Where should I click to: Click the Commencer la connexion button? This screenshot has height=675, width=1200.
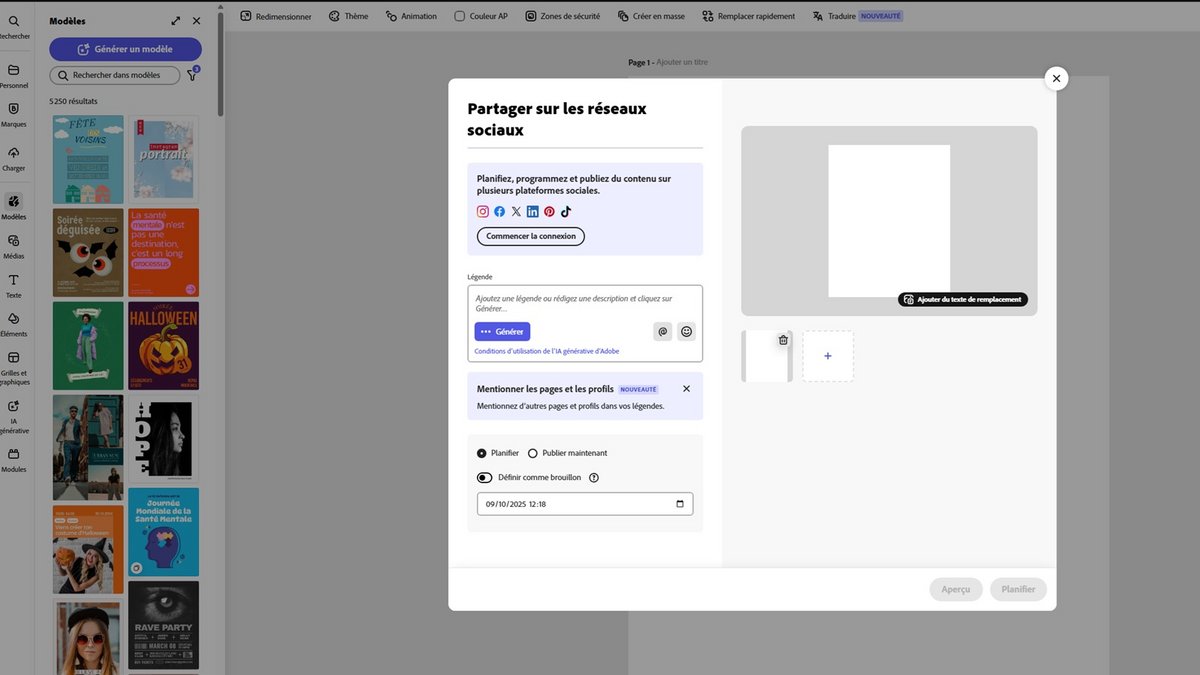point(530,236)
